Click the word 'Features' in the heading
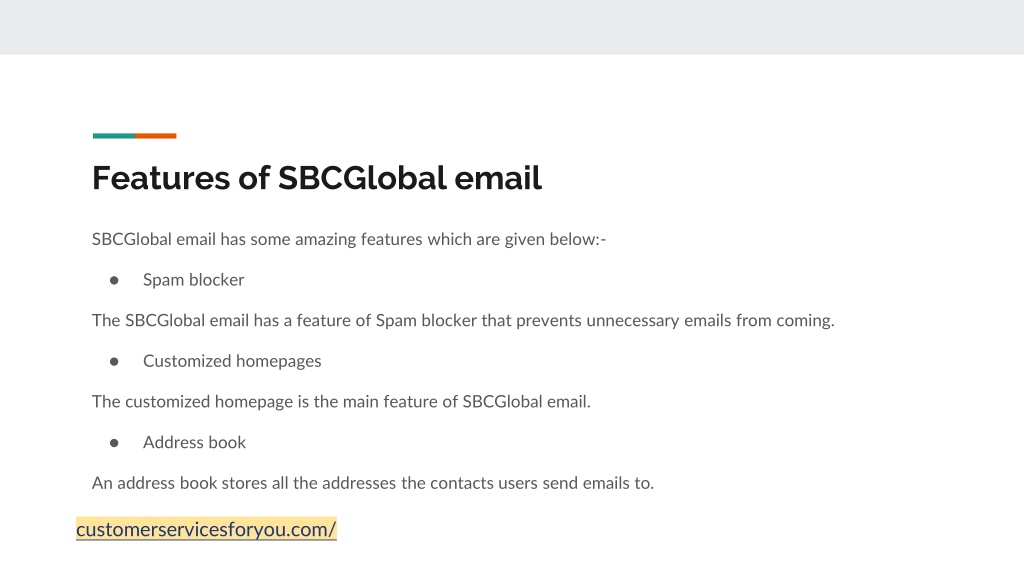 pos(161,178)
